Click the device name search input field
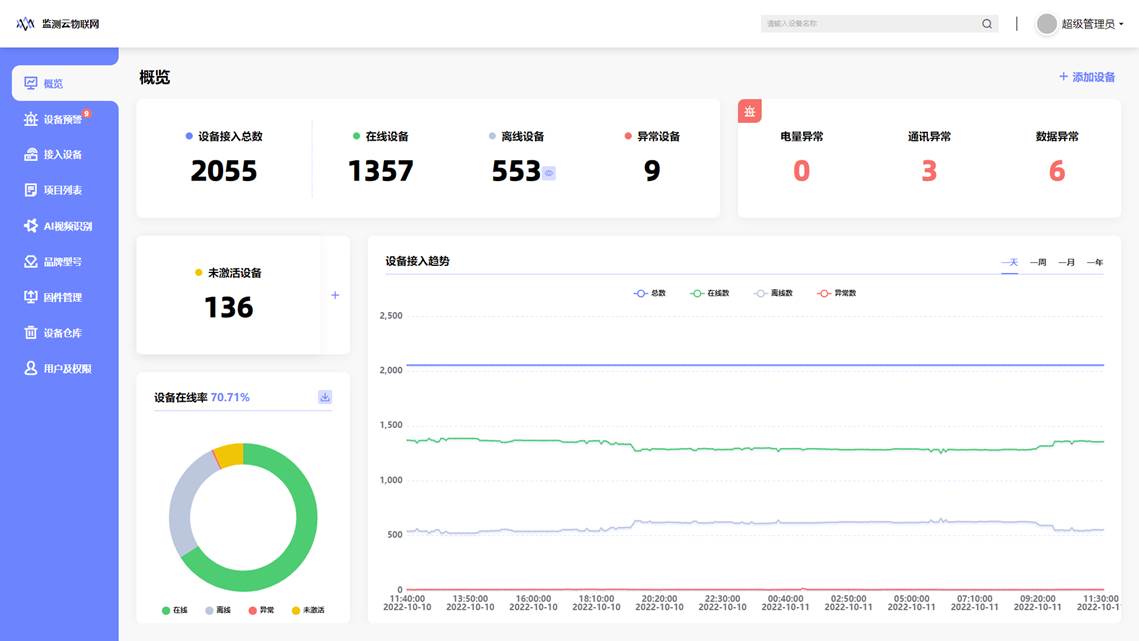This screenshot has width=1139, height=641. [x=868, y=24]
